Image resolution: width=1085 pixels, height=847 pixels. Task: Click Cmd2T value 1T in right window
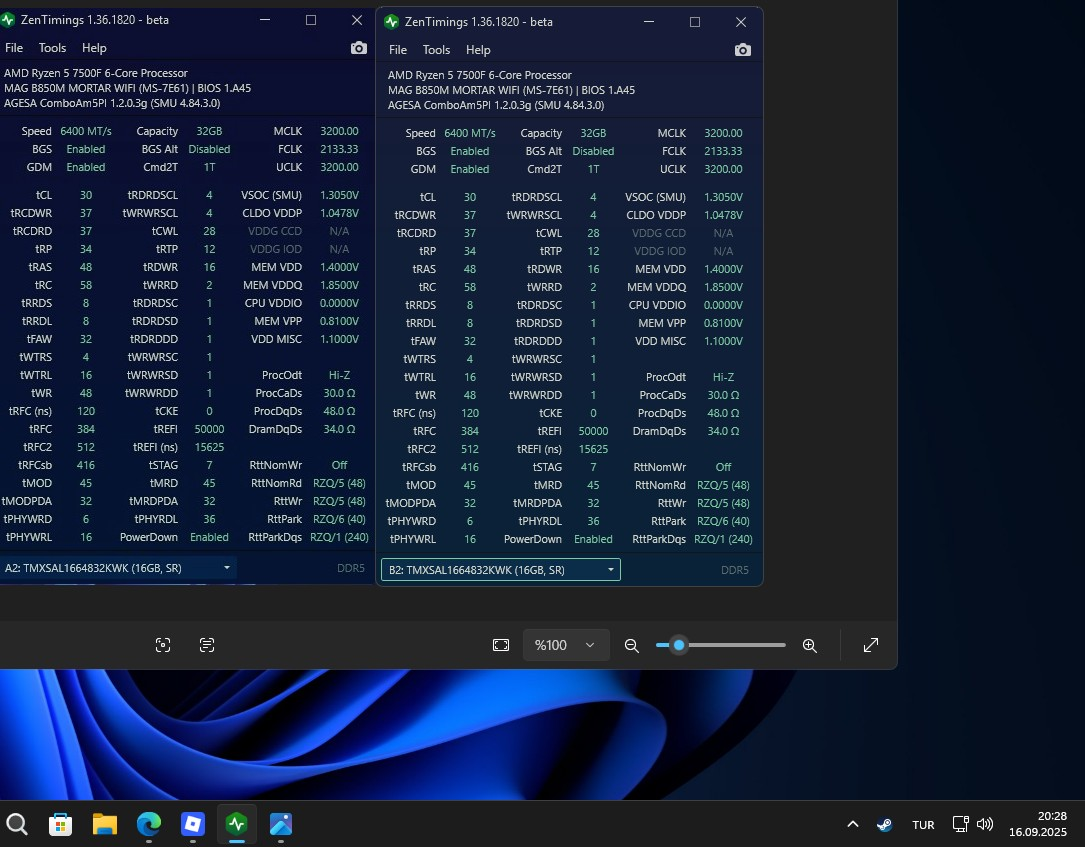[593, 169]
